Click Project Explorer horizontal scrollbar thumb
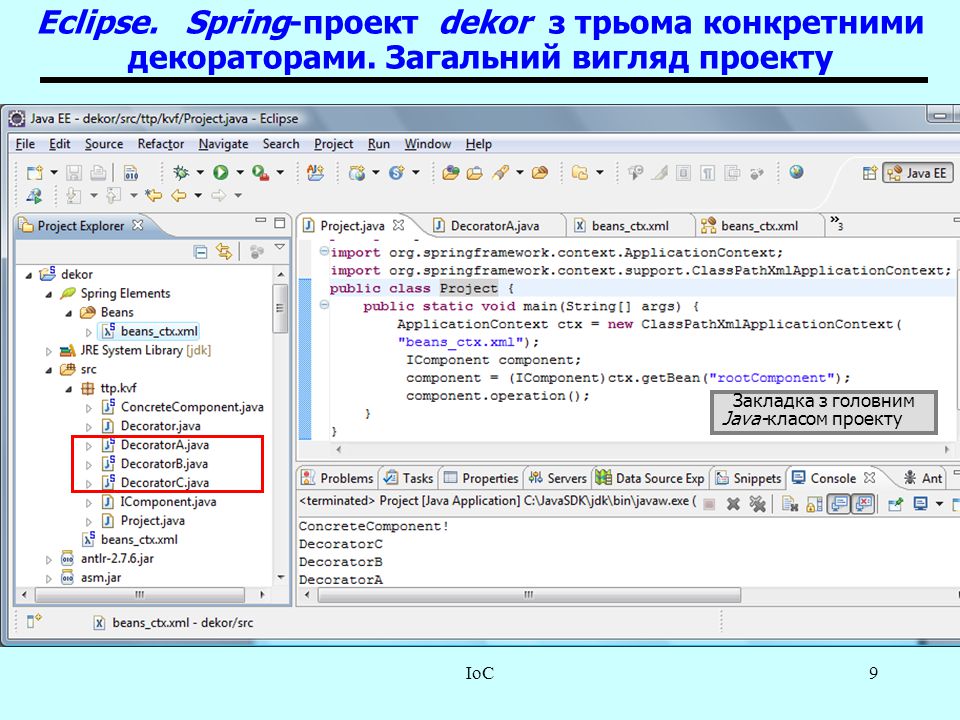960x720 pixels. point(140,594)
